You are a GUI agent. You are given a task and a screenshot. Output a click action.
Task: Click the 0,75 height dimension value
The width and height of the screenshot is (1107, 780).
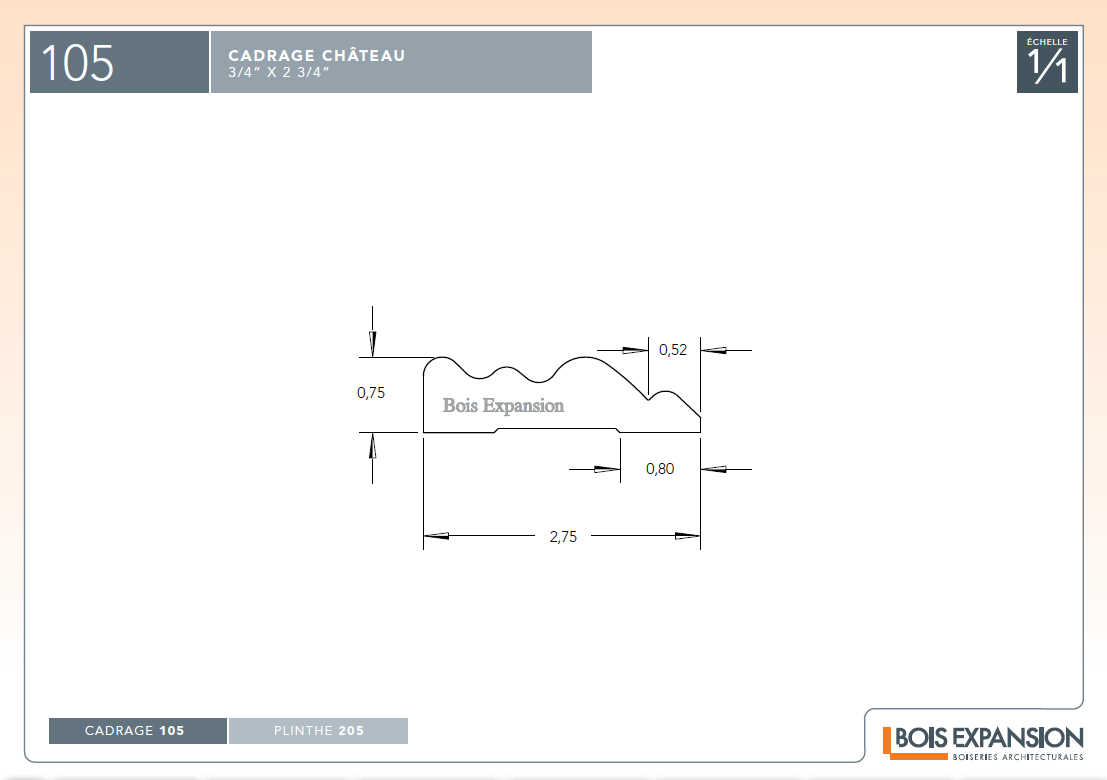click(x=371, y=392)
